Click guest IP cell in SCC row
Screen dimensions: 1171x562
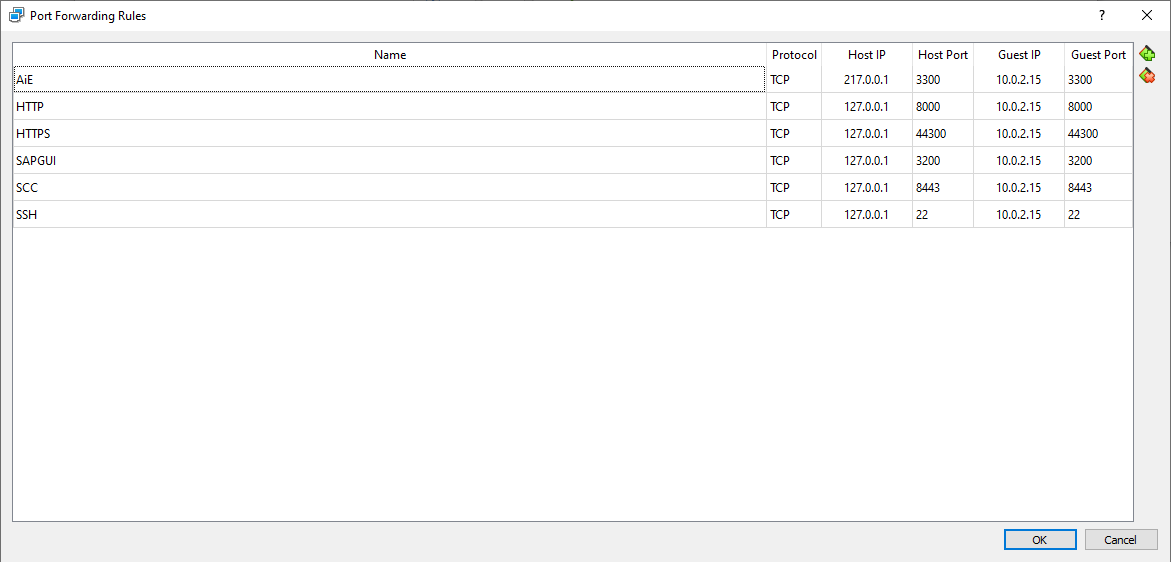1019,187
